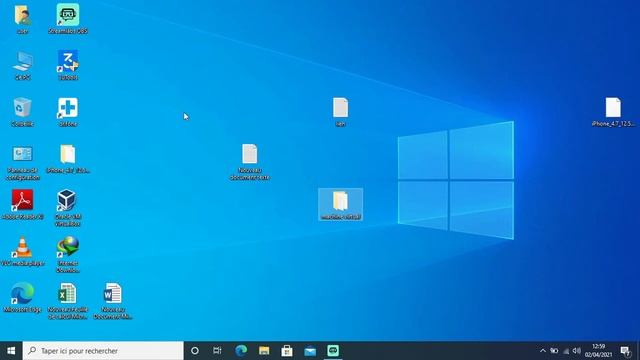This screenshot has width=640, height=360.
Task: Select the Panneau de configuration icon
Action: click(x=23, y=162)
